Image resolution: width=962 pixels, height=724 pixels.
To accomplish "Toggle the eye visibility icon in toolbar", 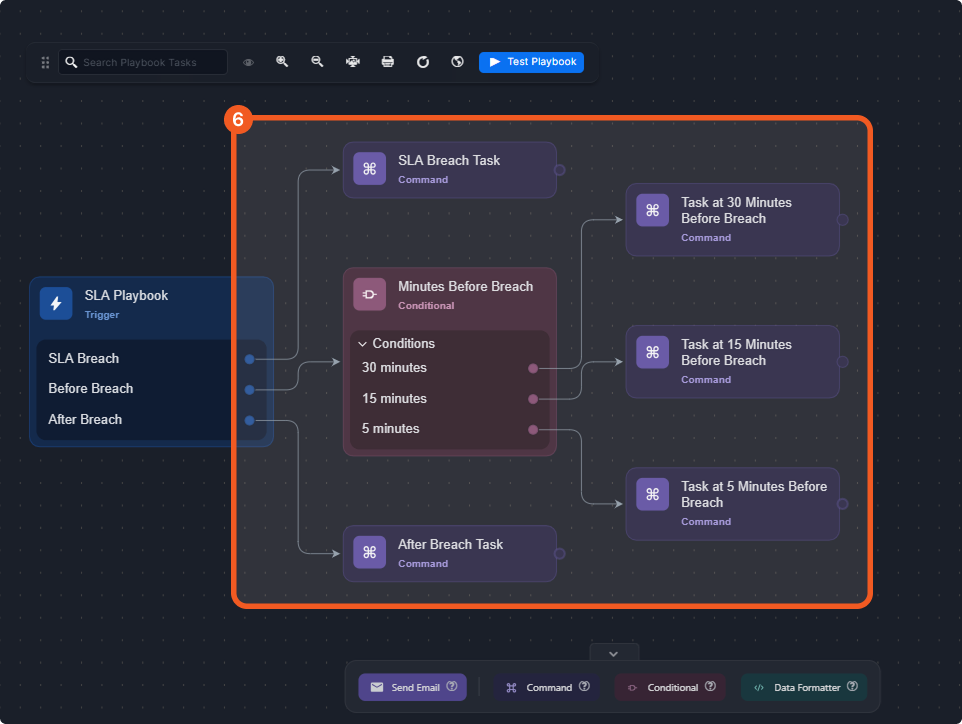I will [x=248, y=62].
